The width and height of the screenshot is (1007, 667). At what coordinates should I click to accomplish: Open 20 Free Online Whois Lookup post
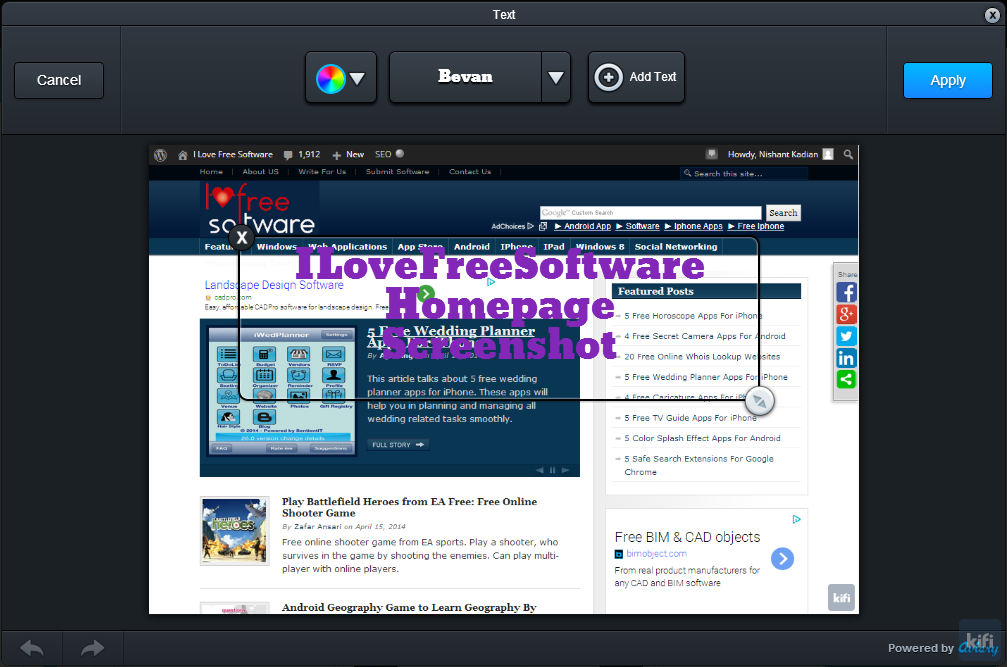(702, 356)
